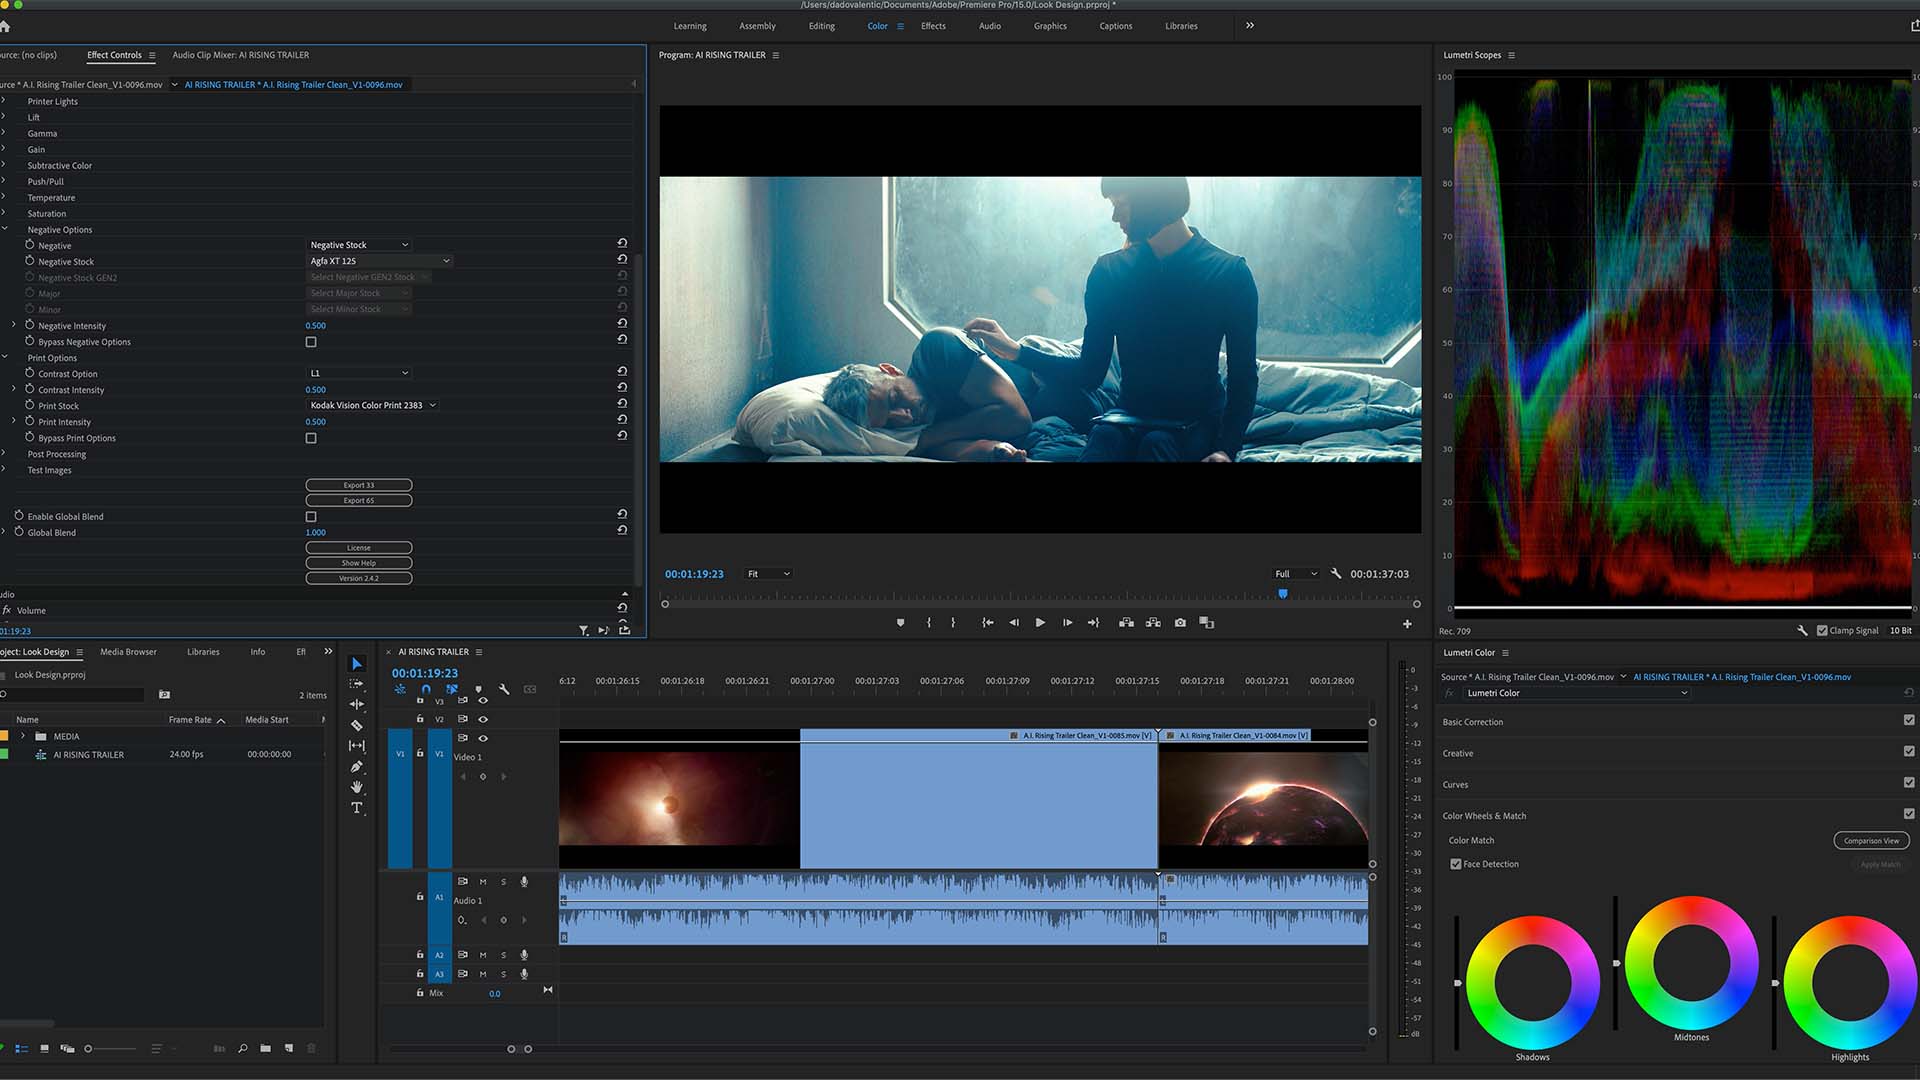The height and width of the screenshot is (1080, 1920).
Task: Toggle V1 track output eye icon
Action: (483, 738)
